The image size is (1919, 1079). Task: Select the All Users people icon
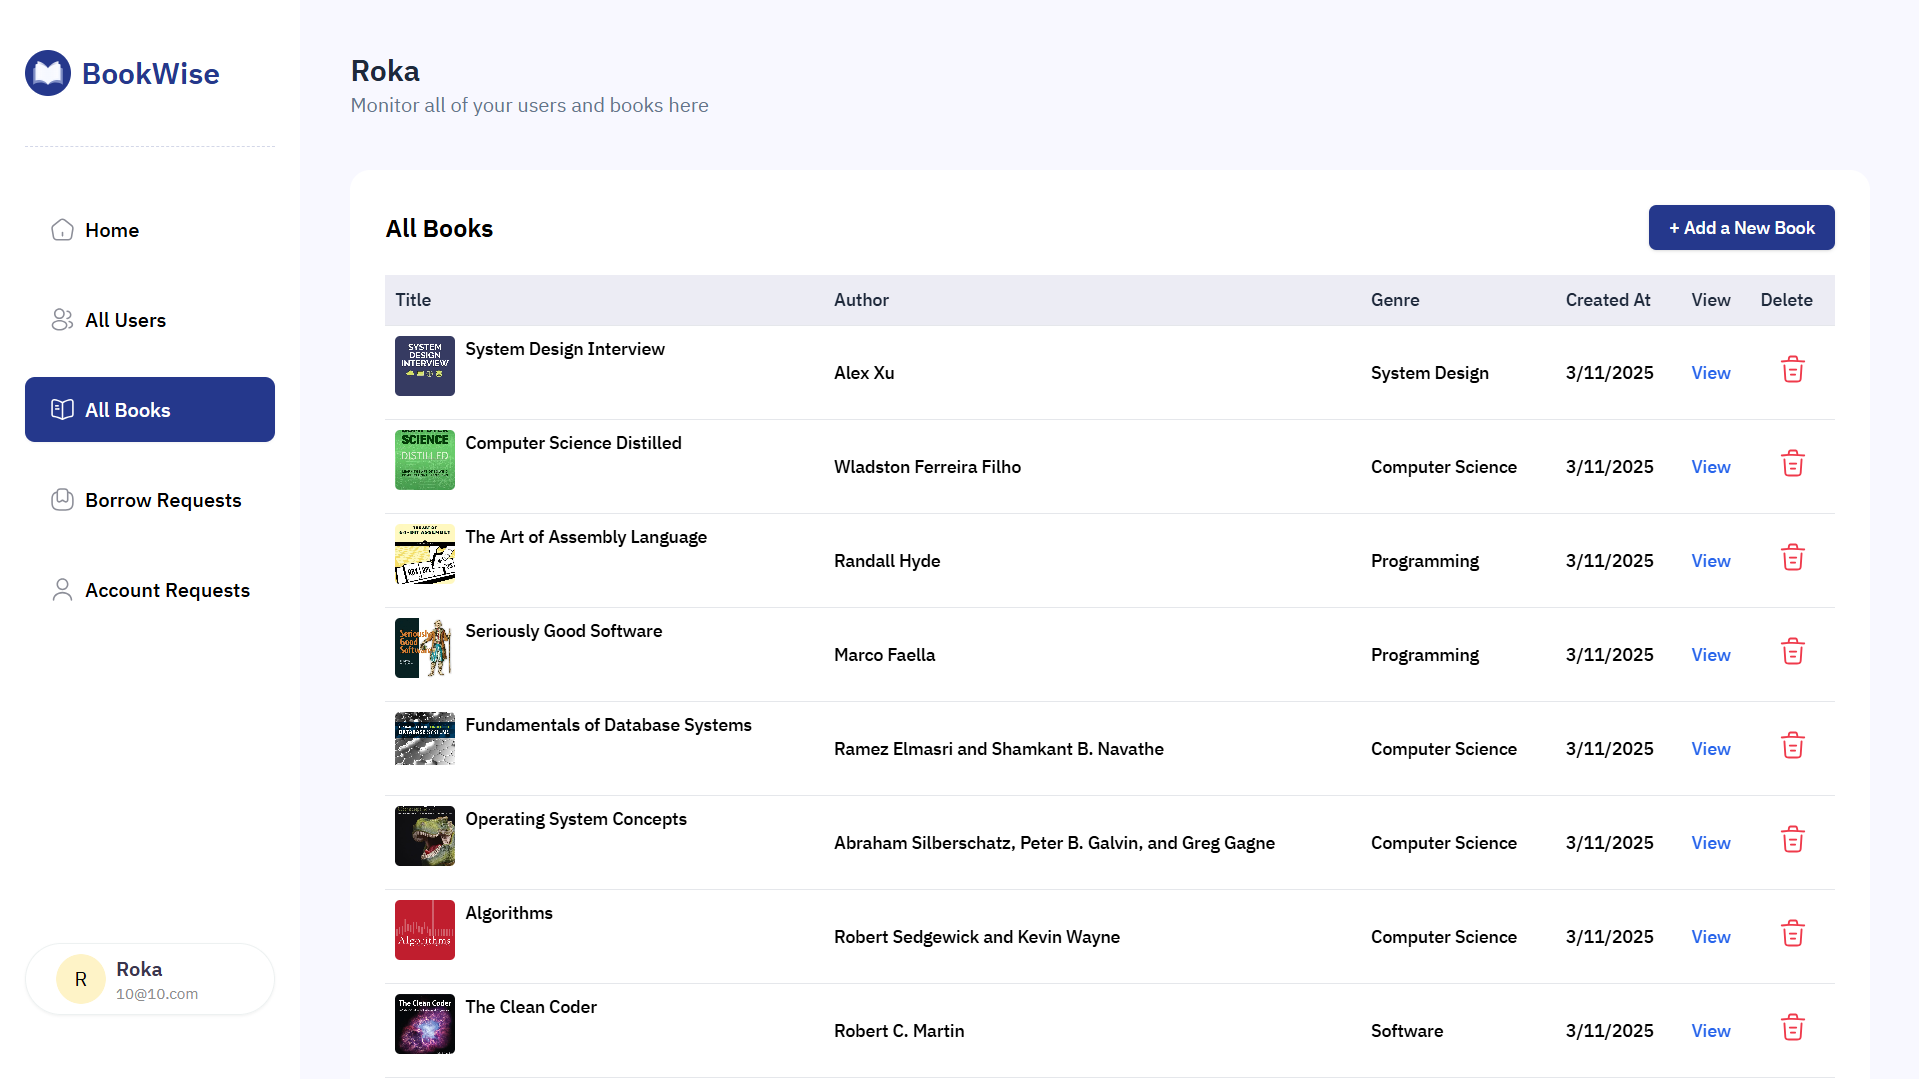62,319
